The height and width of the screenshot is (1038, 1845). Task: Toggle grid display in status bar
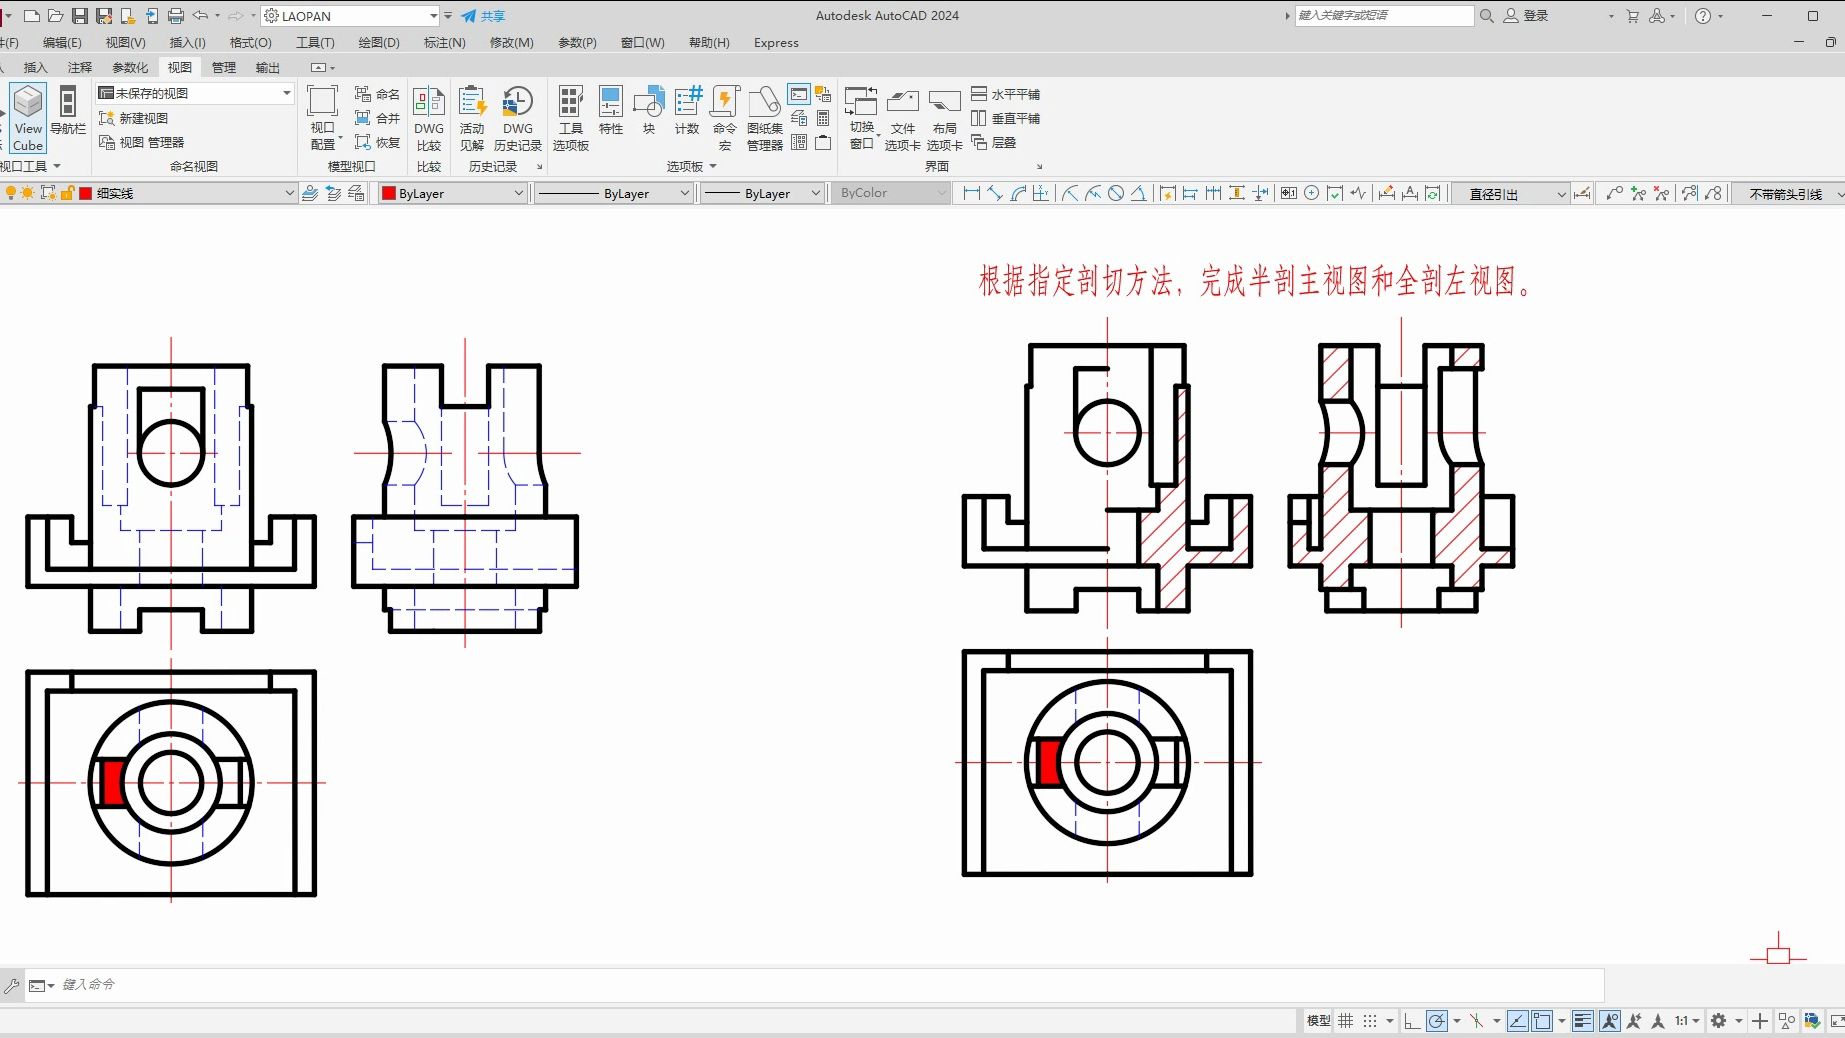(1346, 1021)
